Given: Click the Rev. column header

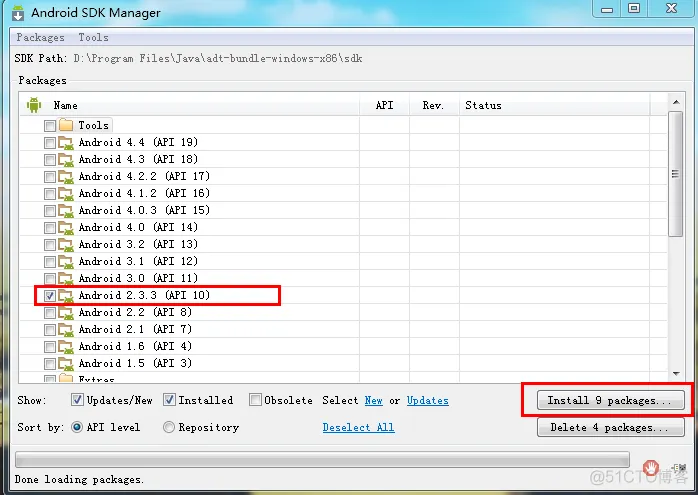Looking at the screenshot, I should click(433, 105).
